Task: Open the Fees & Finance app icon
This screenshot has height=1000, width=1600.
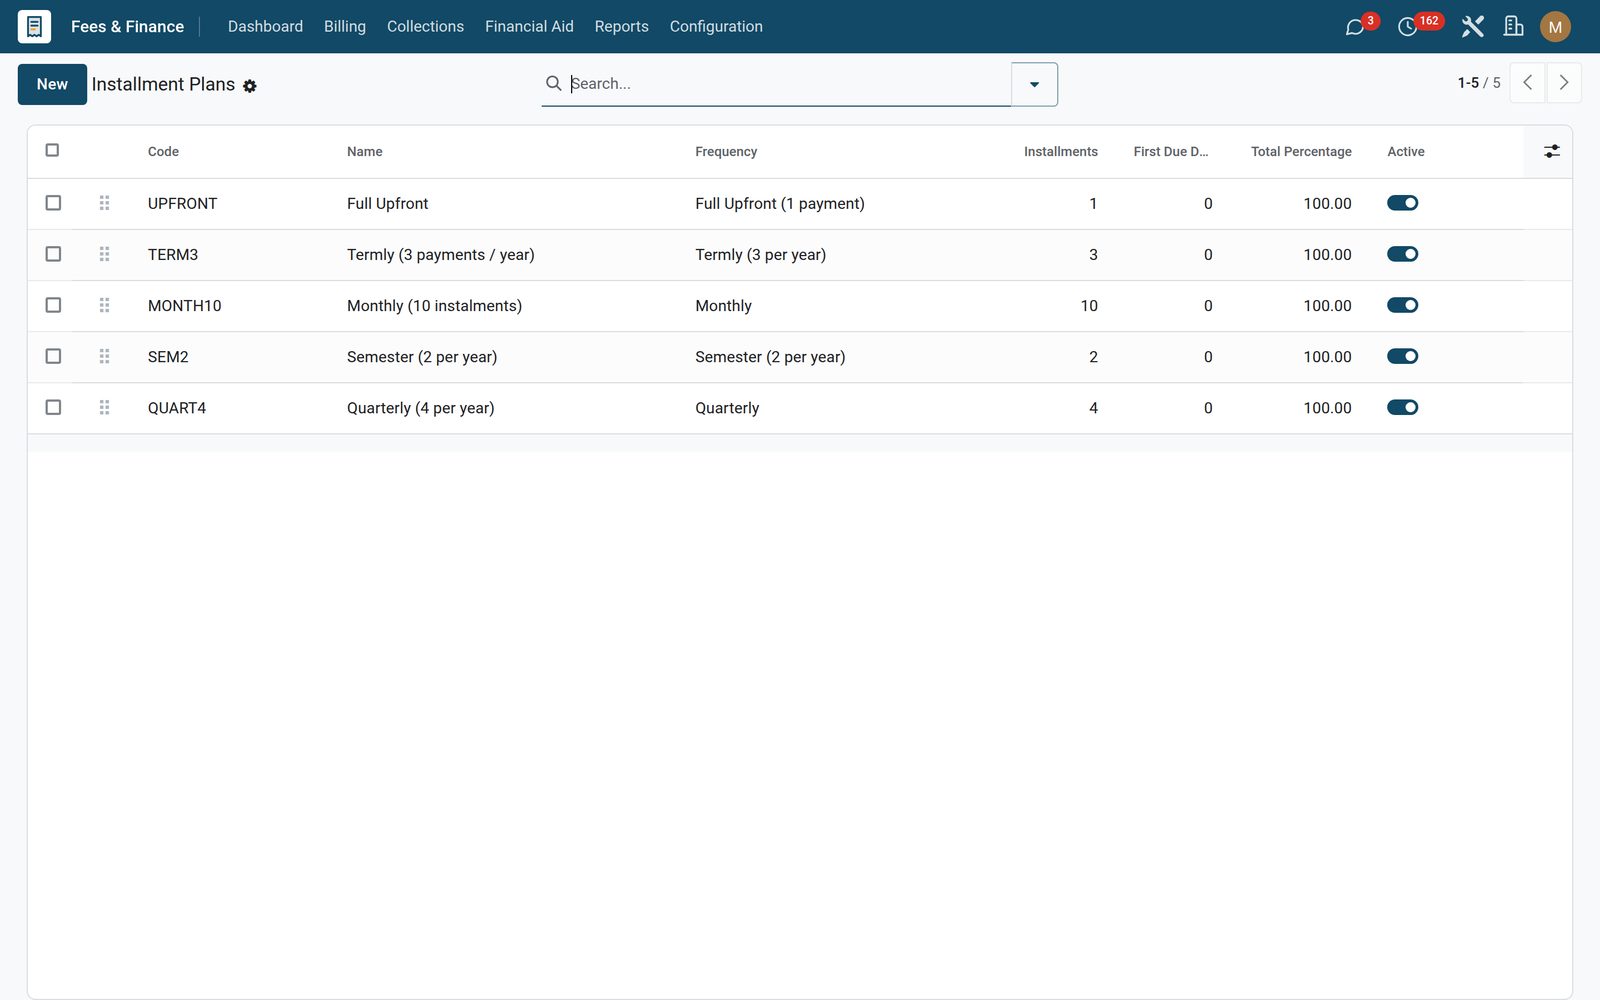Action: pos(34,26)
